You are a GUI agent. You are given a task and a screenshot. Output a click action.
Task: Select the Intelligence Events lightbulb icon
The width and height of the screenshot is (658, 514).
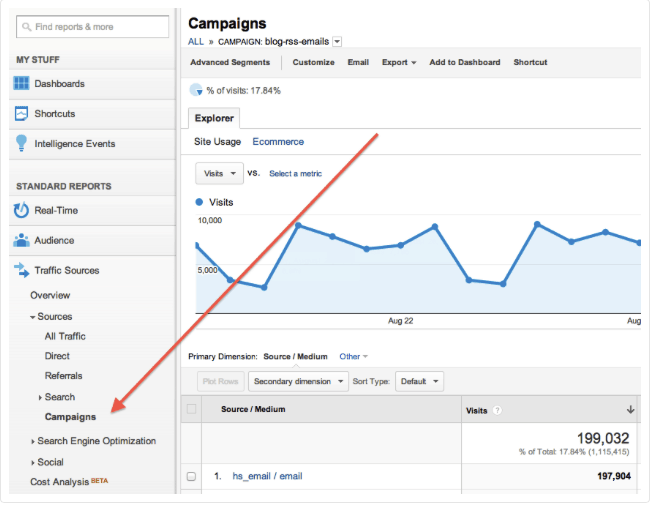point(21,143)
